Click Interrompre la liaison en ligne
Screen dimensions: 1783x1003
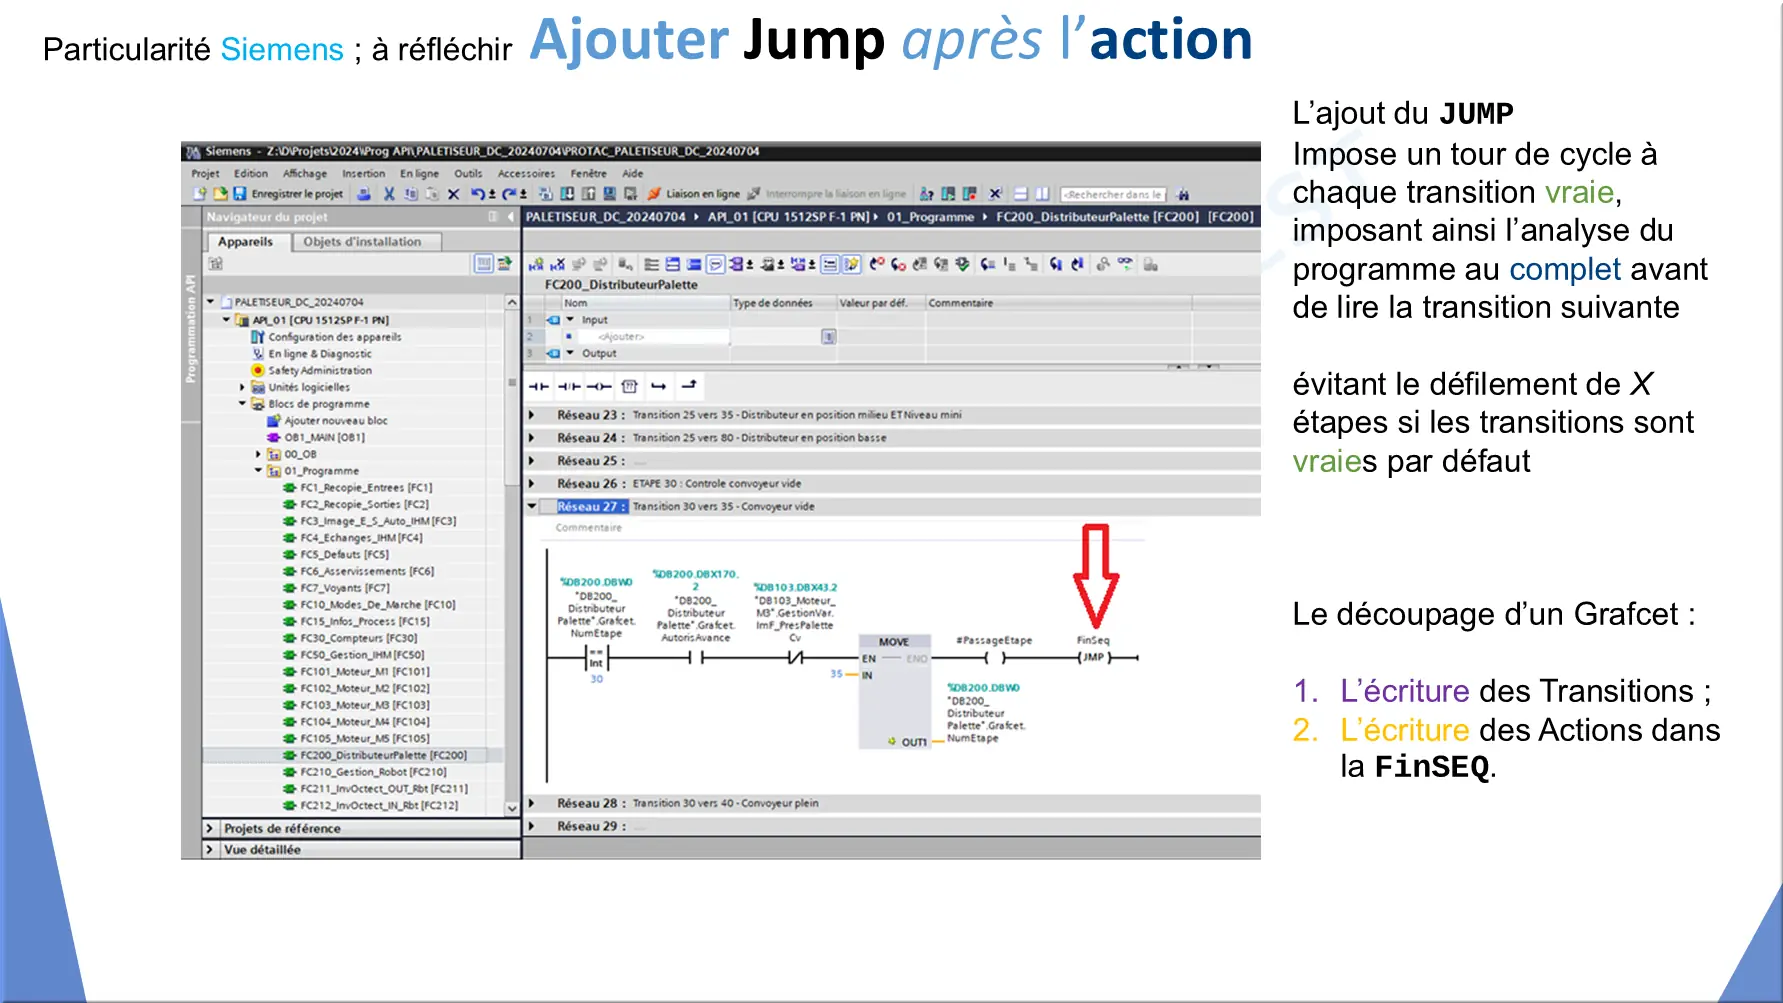[x=827, y=194]
